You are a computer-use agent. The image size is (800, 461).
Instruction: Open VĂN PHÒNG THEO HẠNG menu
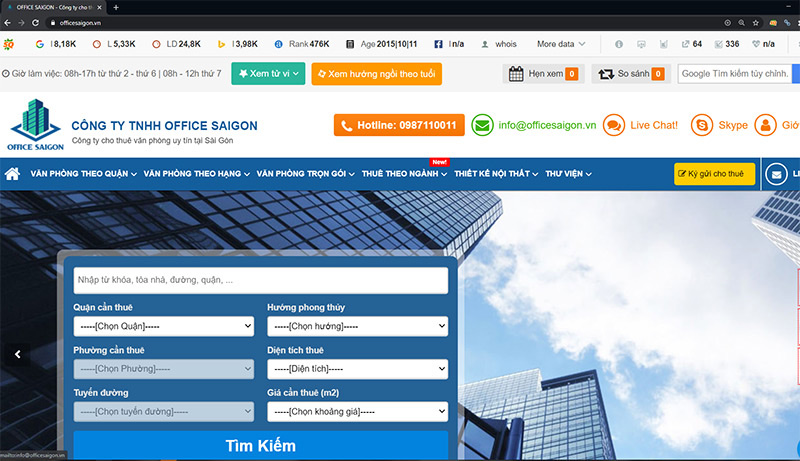[196, 173]
